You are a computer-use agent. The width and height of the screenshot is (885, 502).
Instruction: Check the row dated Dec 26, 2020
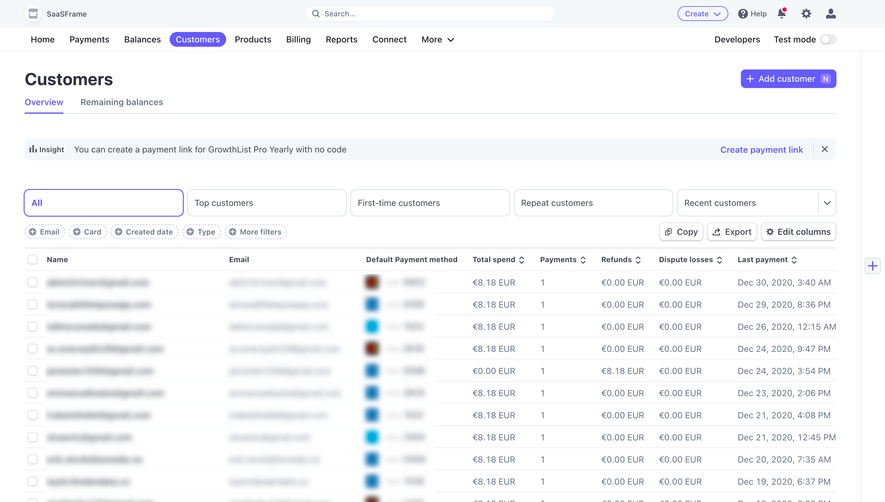[33, 326]
